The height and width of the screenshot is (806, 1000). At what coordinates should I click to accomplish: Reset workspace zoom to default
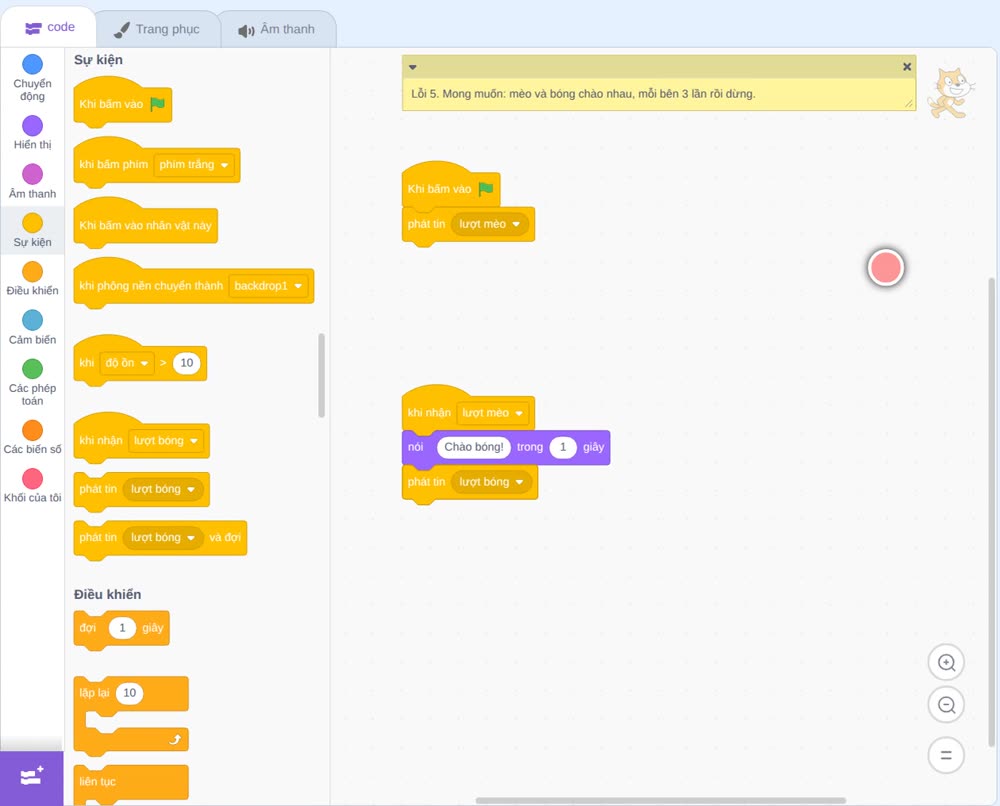click(946, 756)
